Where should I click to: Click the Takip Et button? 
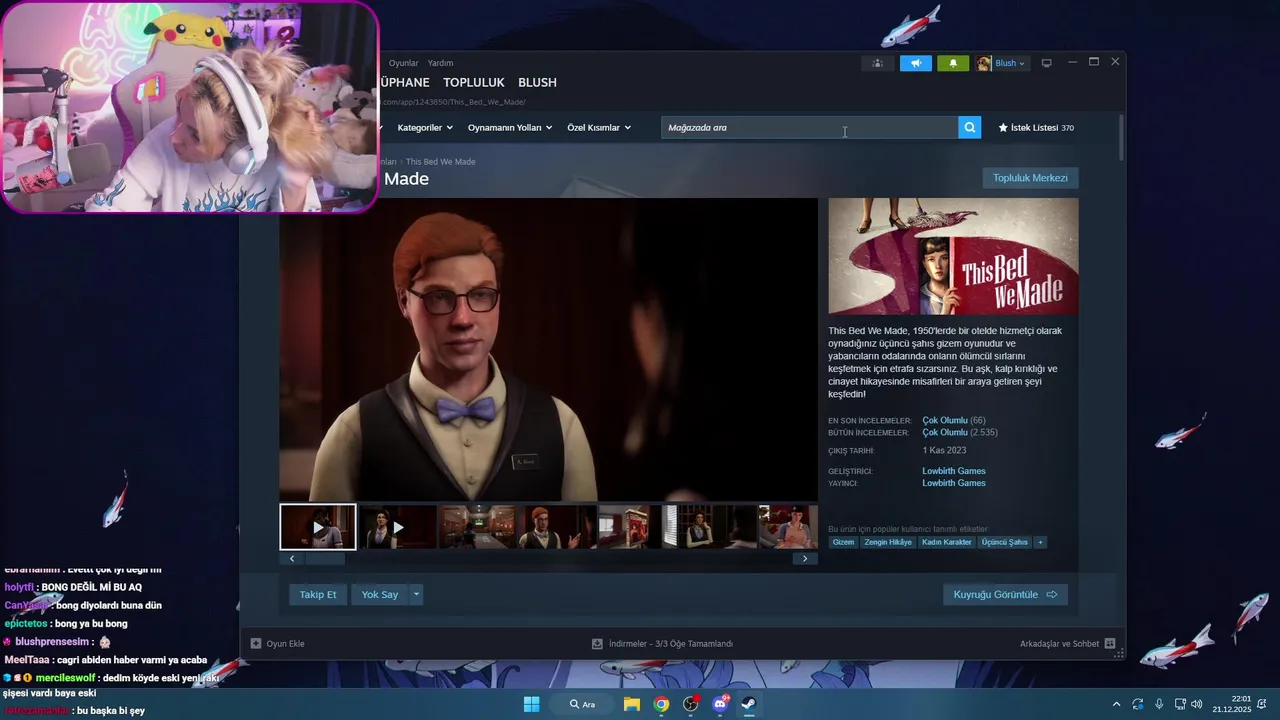[x=318, y=594]
